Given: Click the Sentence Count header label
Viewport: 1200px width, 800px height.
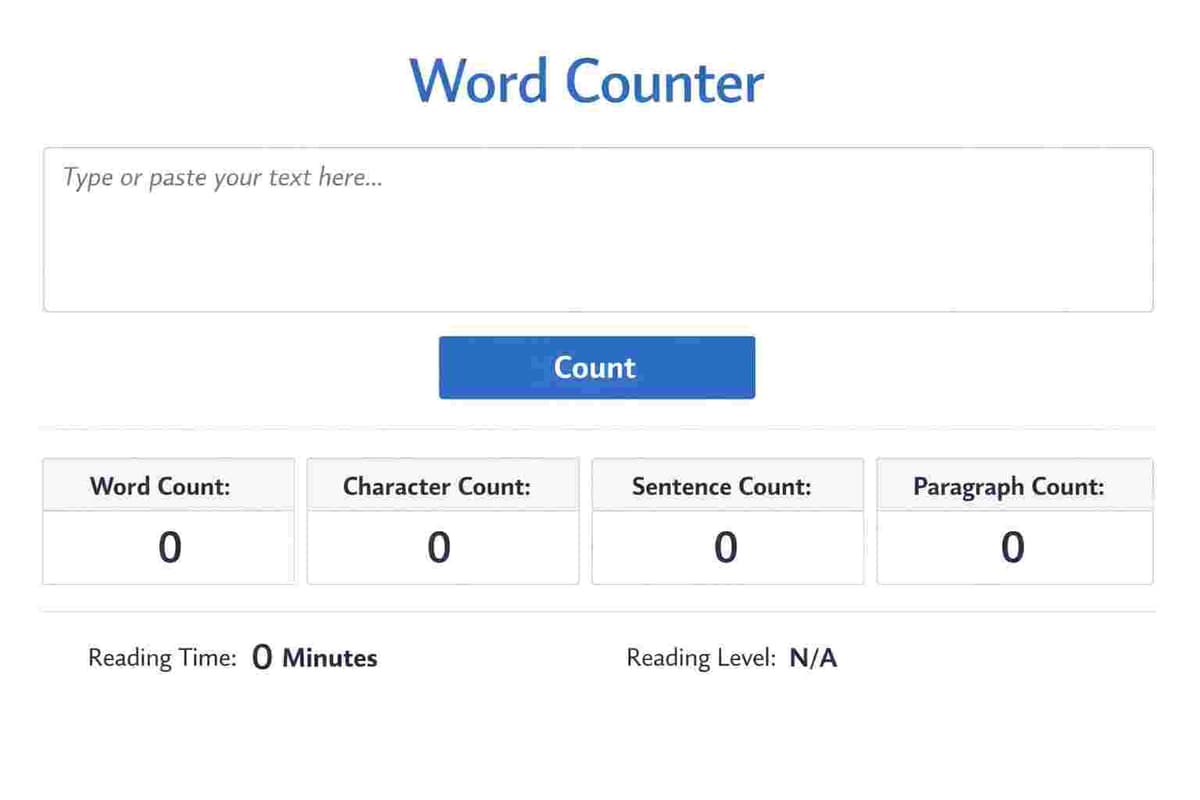Looking at the screenshot, I should 719,486.
